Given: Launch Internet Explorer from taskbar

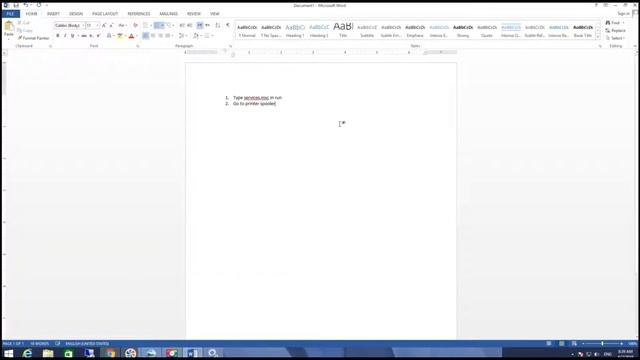Looking at the screenshot, I should (x=27, y=353).
